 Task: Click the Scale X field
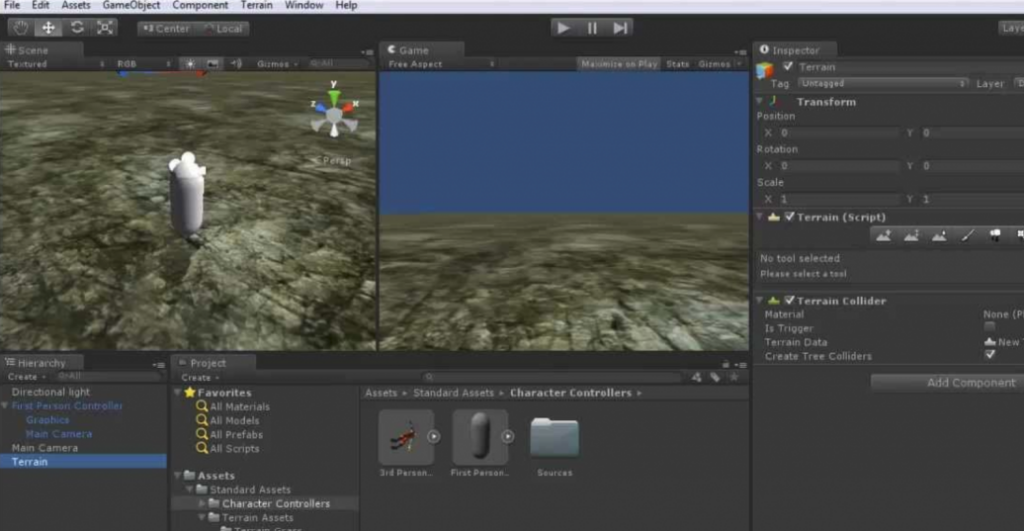(x=839, y=199)
